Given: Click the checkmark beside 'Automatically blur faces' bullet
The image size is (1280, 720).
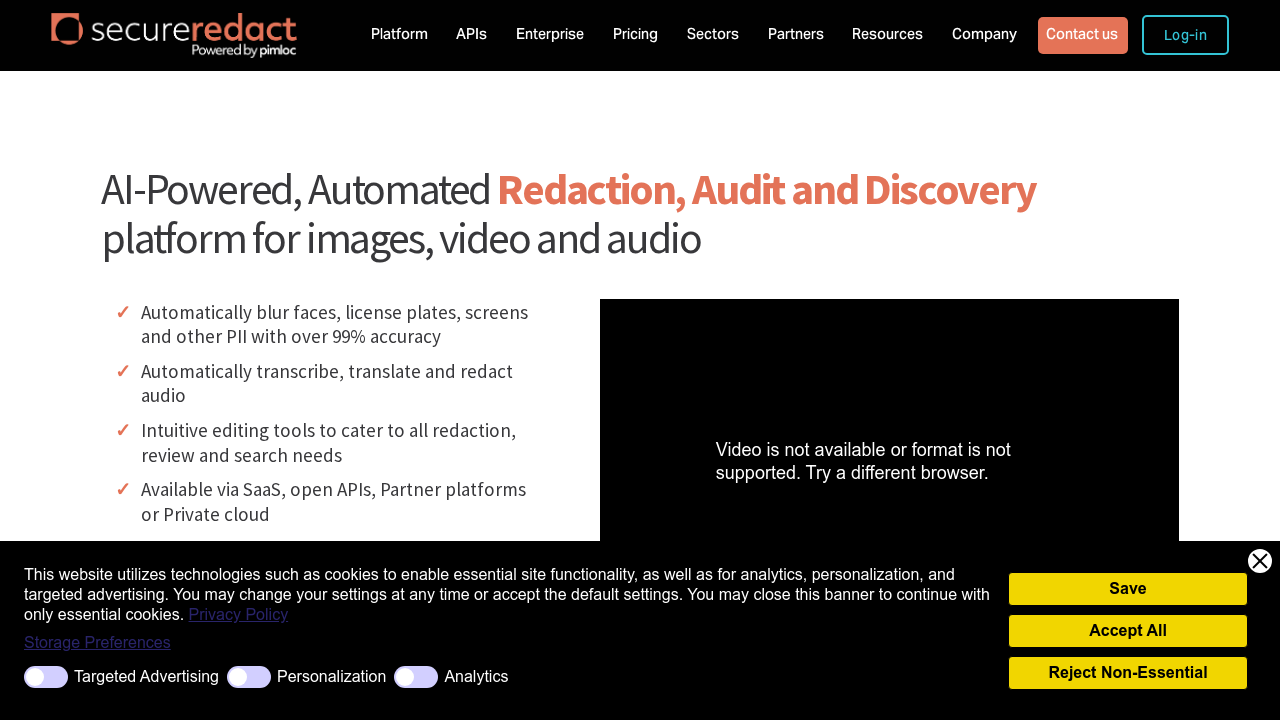Looking at the screenshot, I should (x=121, y=312).
